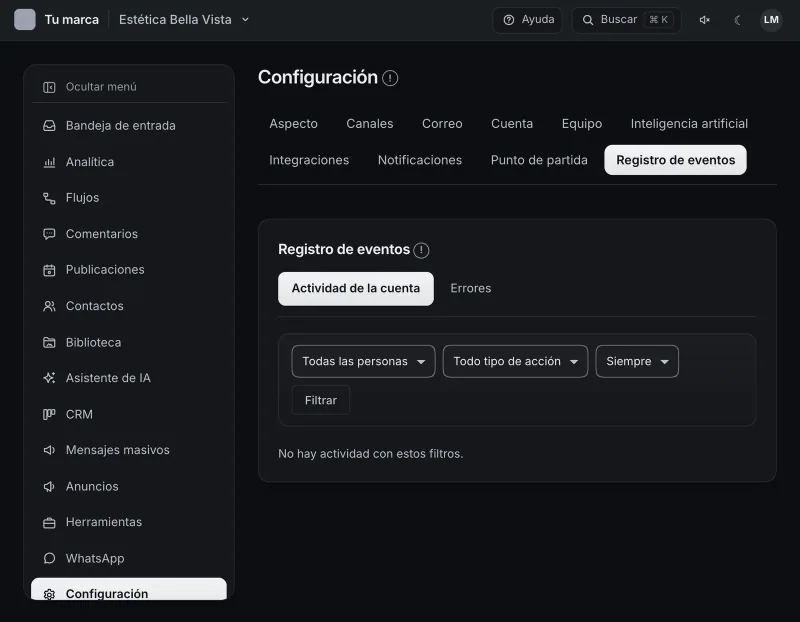Open Bandeja de entrada from sidebar text
800x622 pixels.
coord(120,126)
